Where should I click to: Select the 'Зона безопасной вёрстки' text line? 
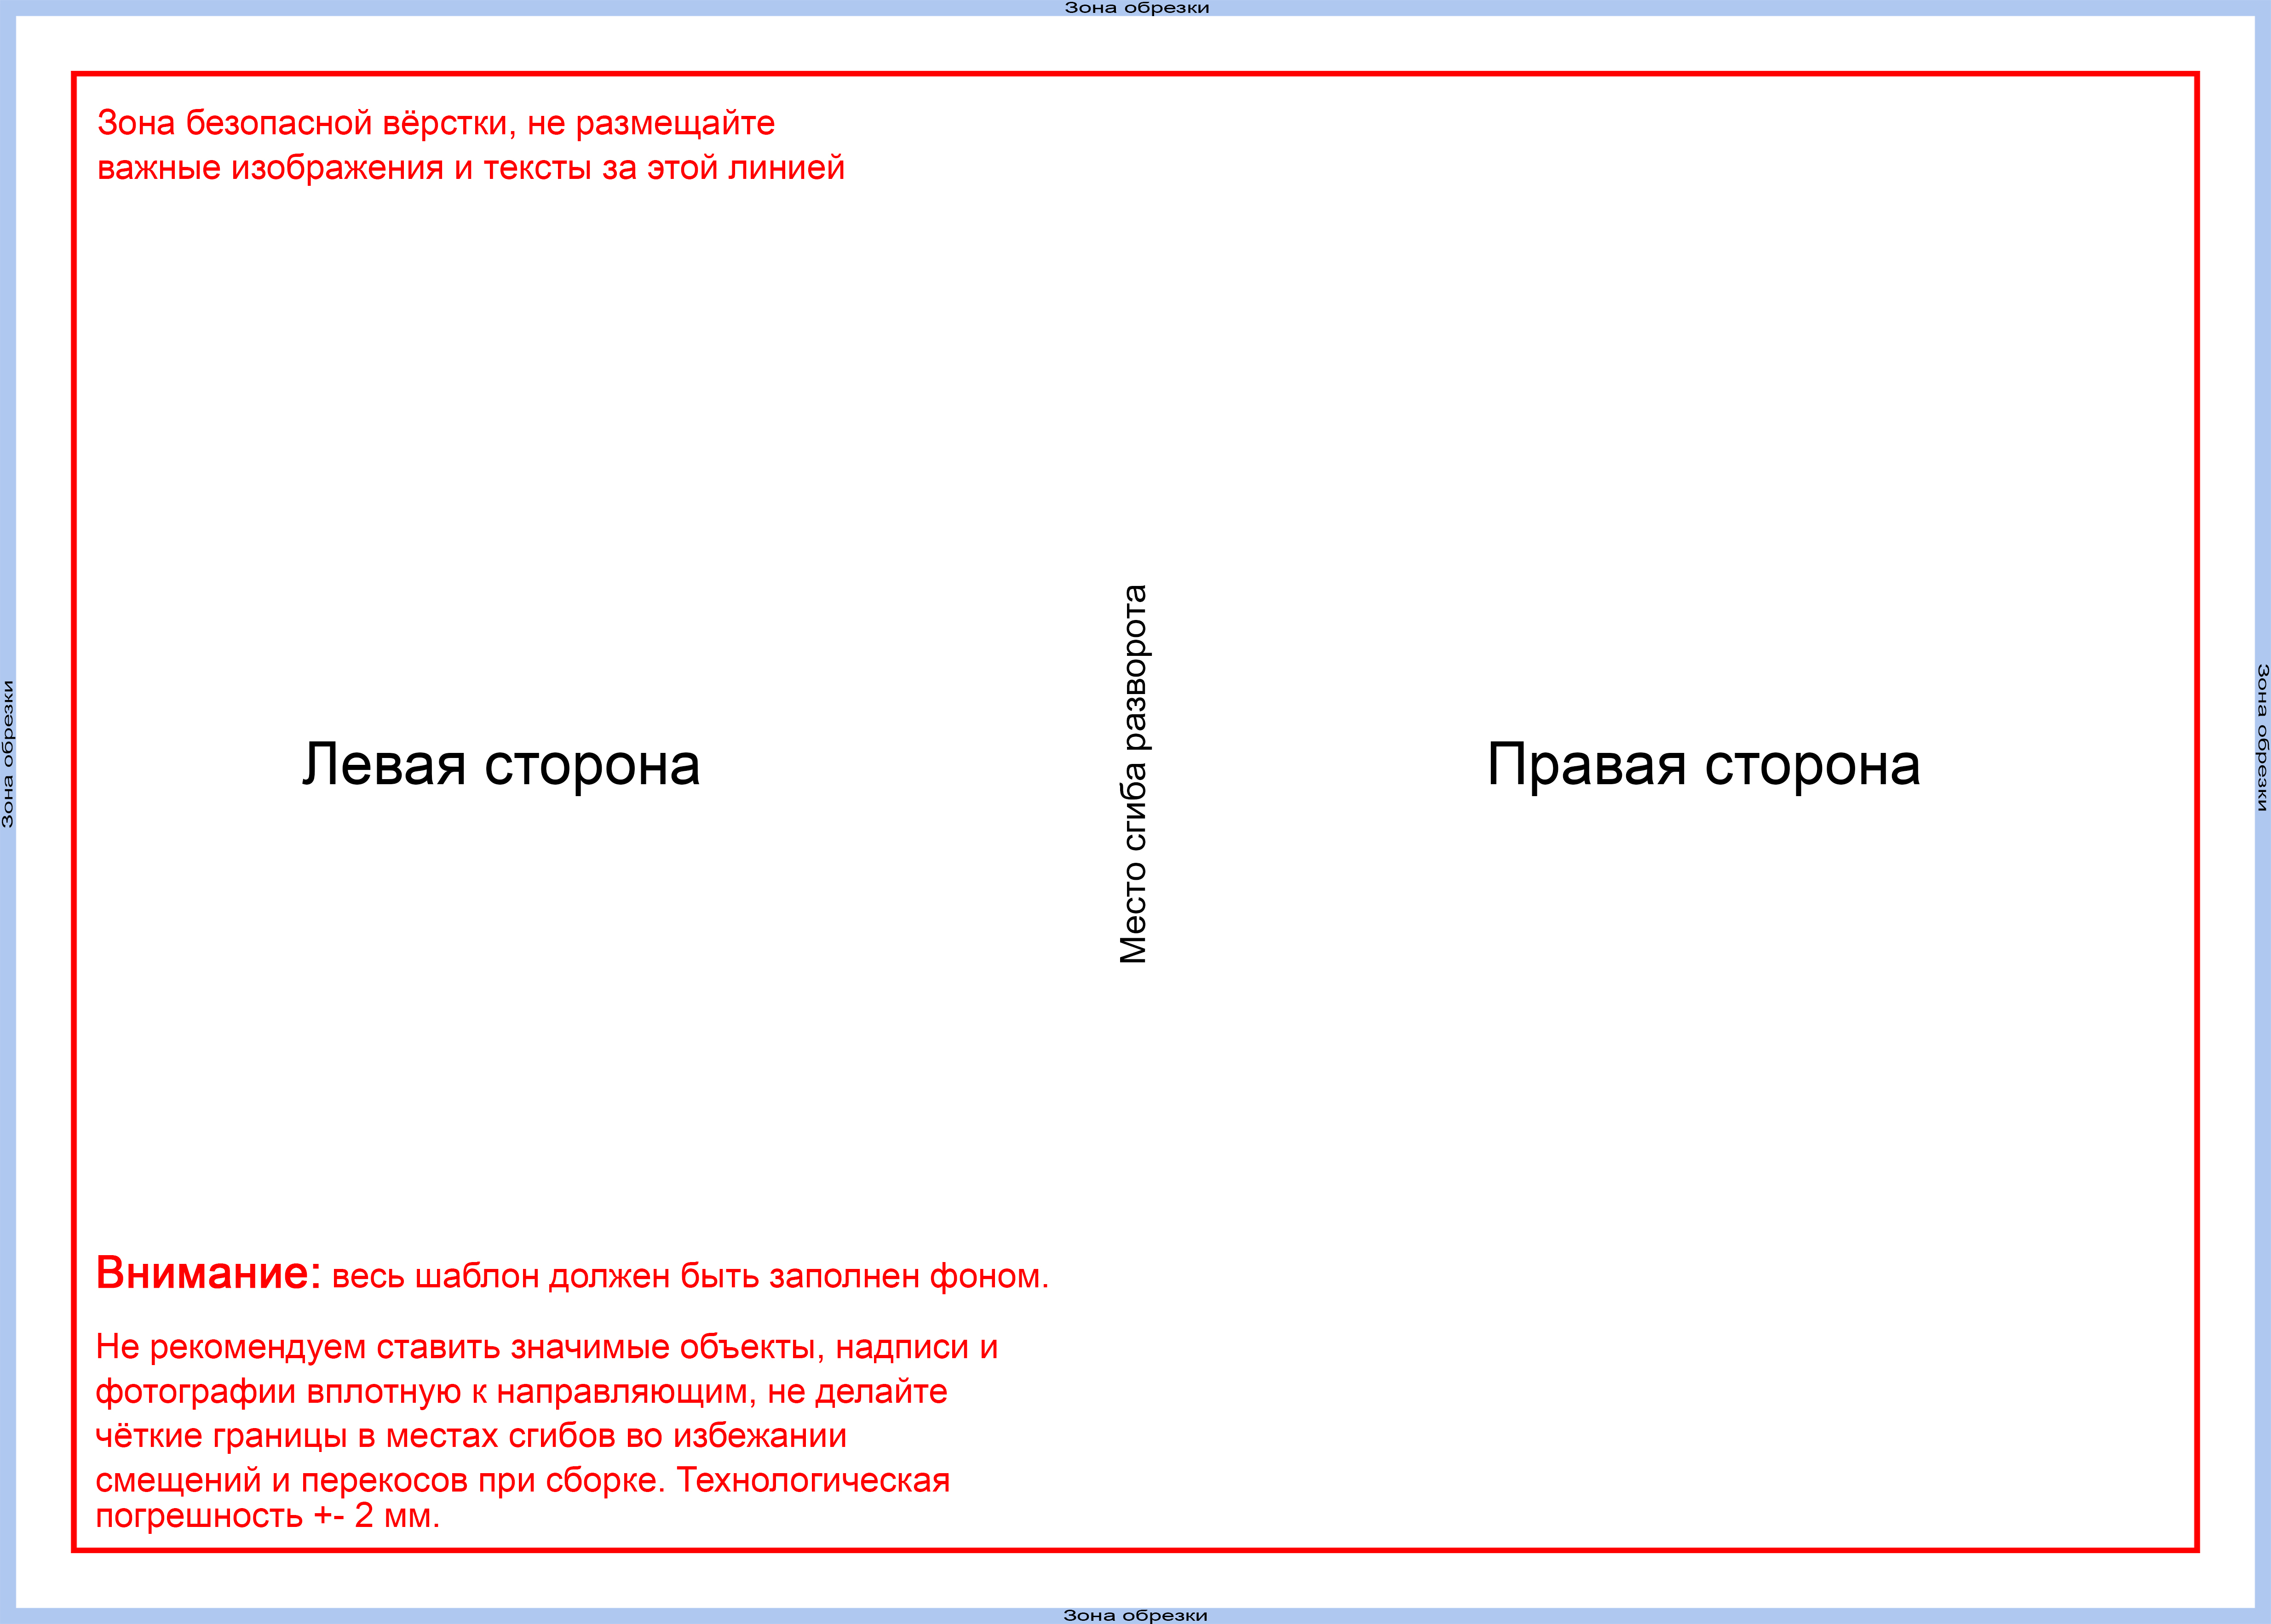click(436, 123)
